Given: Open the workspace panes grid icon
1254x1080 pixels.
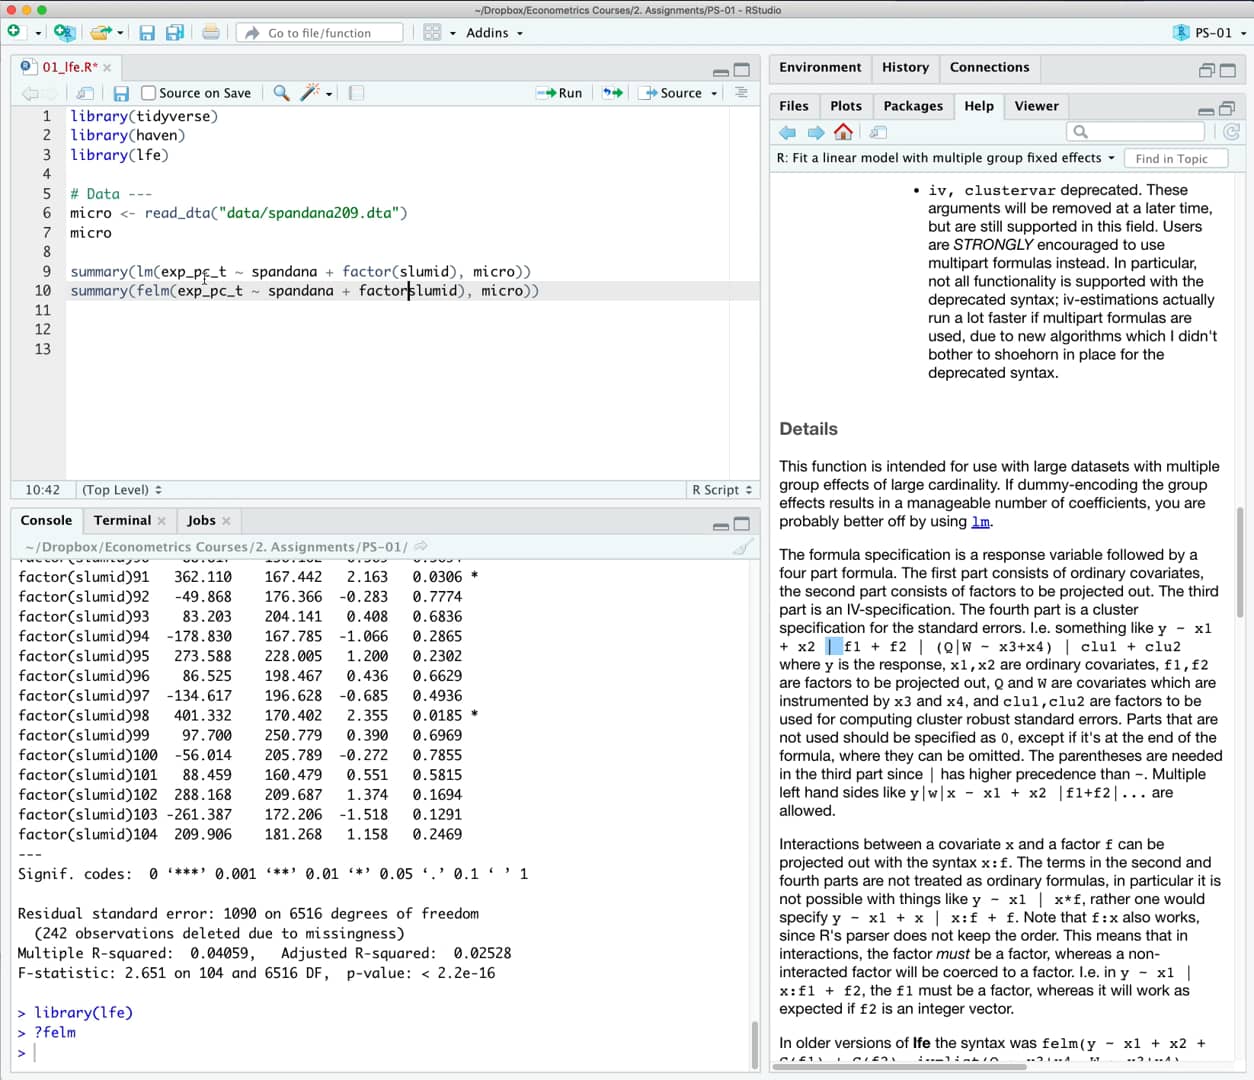Looking at the screenshot, I should click(432, 32).
